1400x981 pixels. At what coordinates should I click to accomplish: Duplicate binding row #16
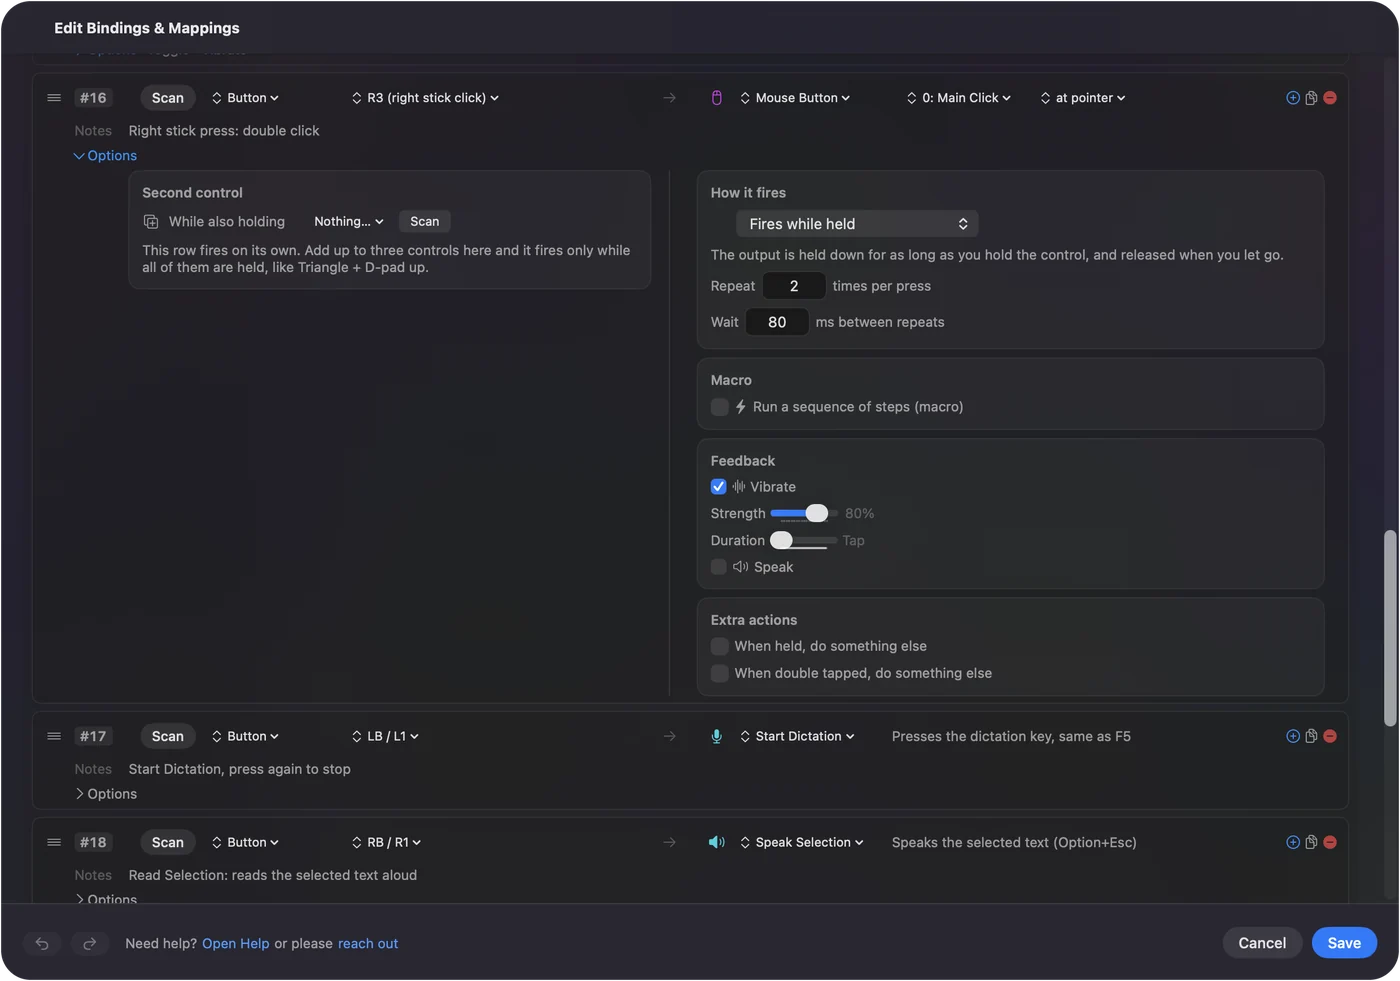[1311, 98]
